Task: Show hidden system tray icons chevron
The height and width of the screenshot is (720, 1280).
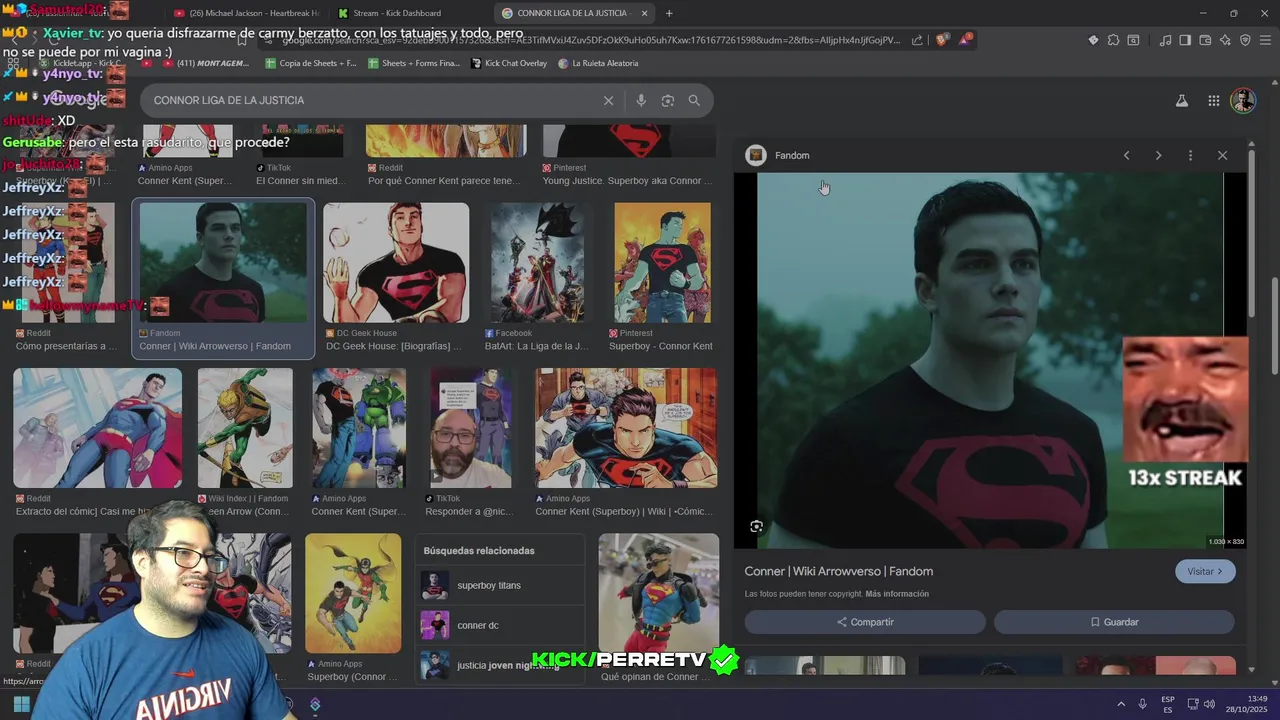Action: coord(1121,704)
